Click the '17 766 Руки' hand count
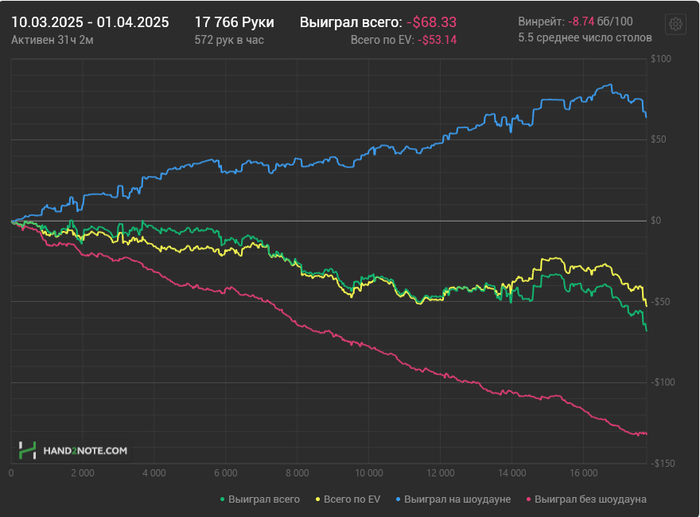This screenshot has height=517, width=700. click(x=234, y=22)
